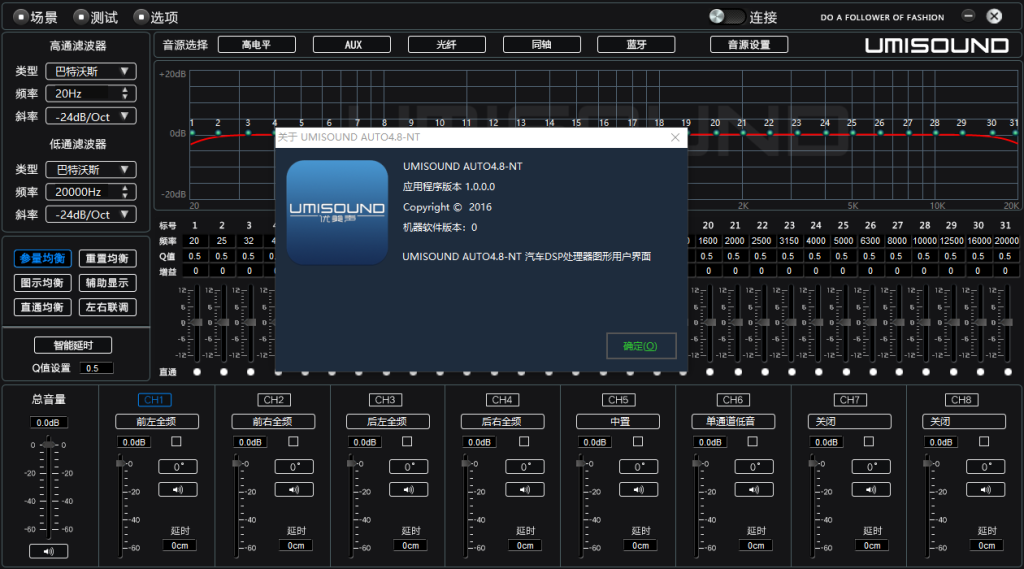Screen dimensions: 1024x569
Task: Select CH5 channel tab
Action: (x=618, y=400)
